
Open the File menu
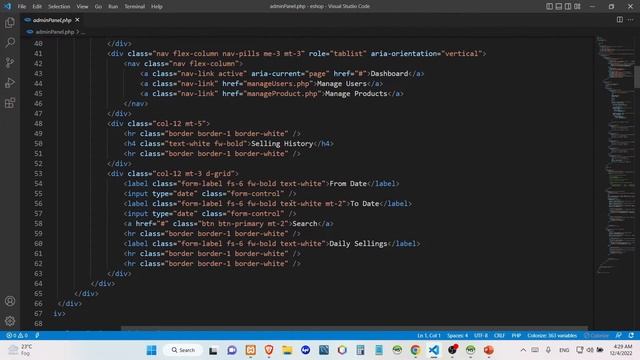pos(22,6)
